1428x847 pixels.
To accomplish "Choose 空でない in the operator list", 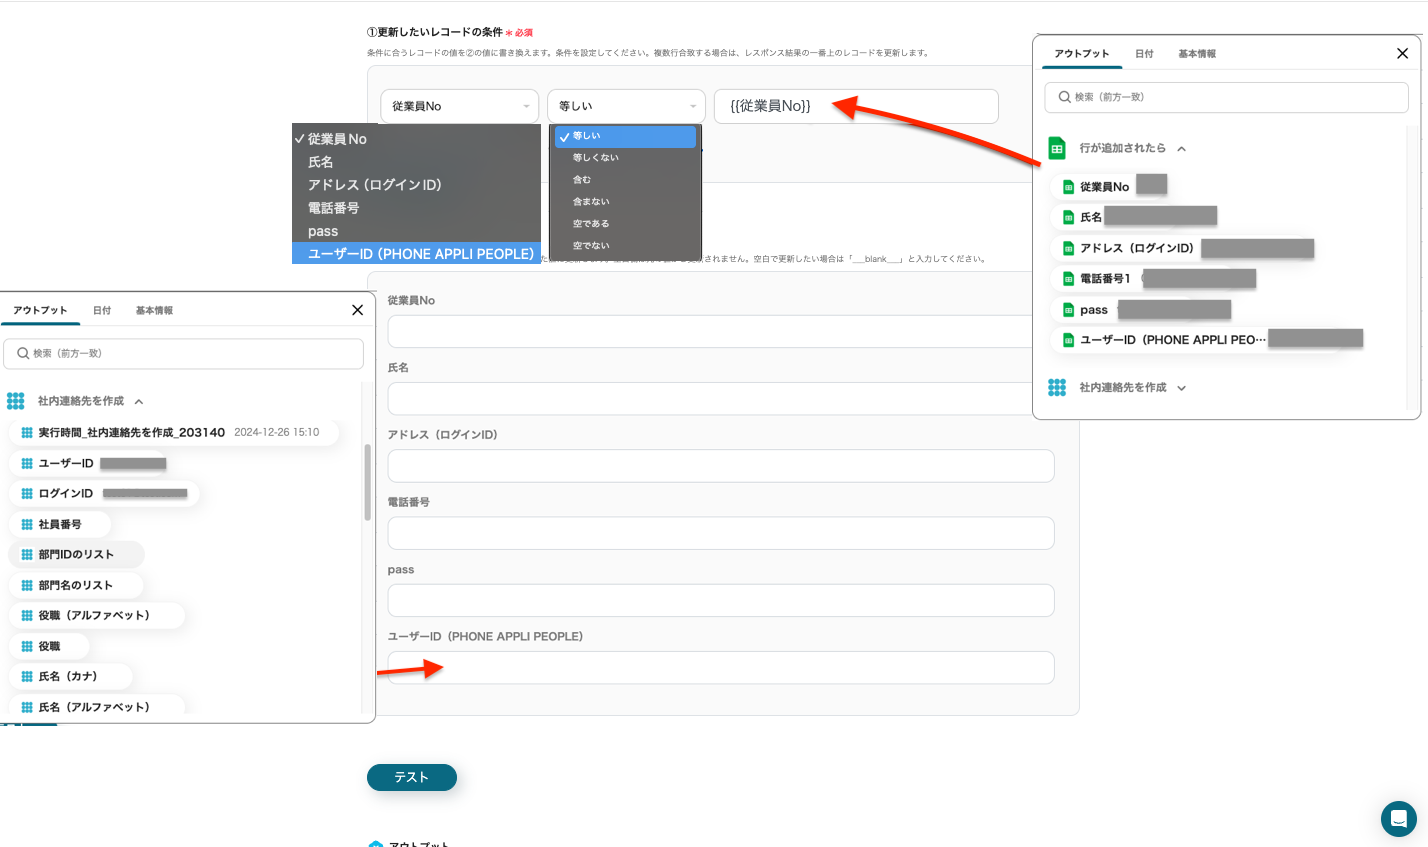I will (x=626, y=246).
